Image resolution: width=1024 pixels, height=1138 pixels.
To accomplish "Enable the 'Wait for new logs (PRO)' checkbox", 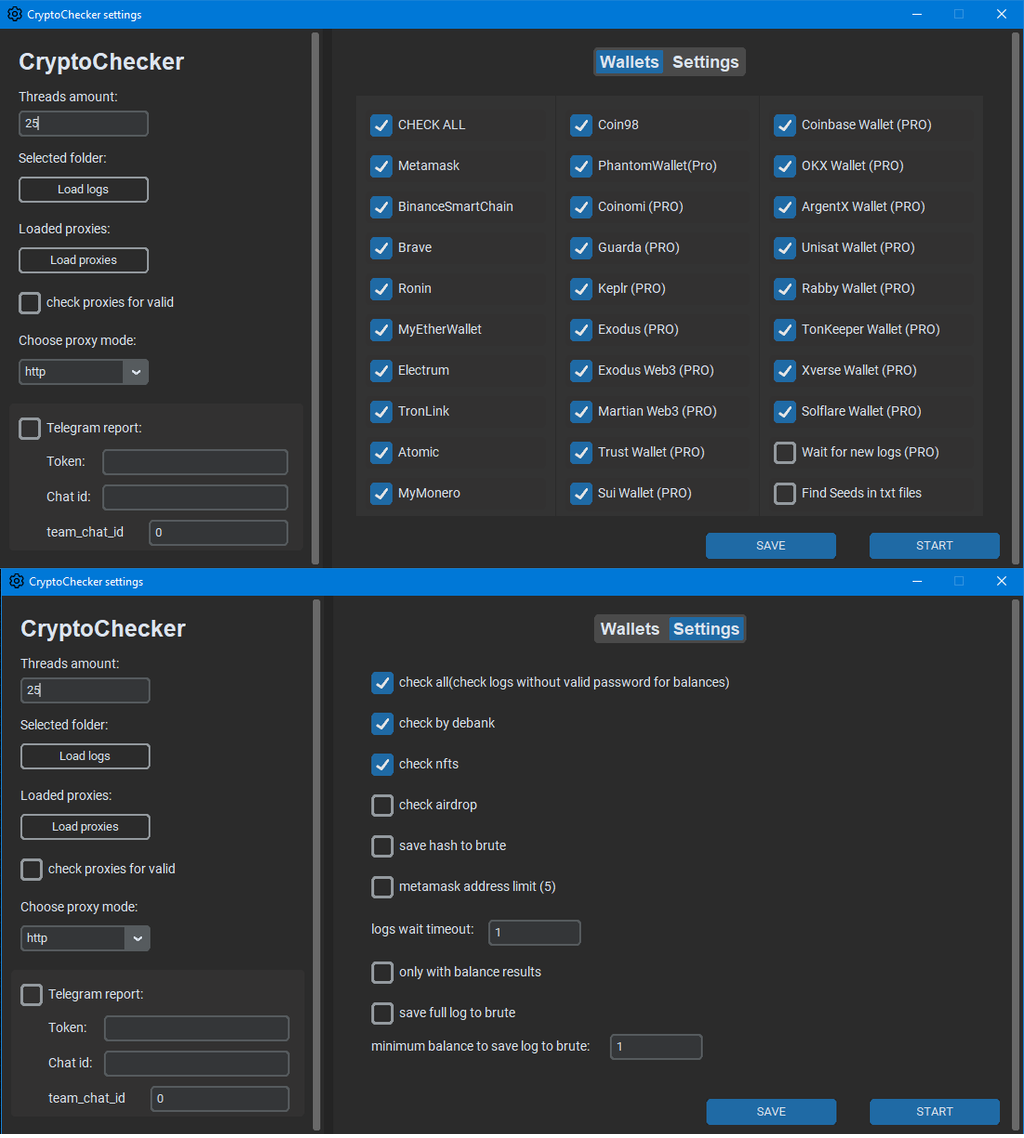I will 785,452.
